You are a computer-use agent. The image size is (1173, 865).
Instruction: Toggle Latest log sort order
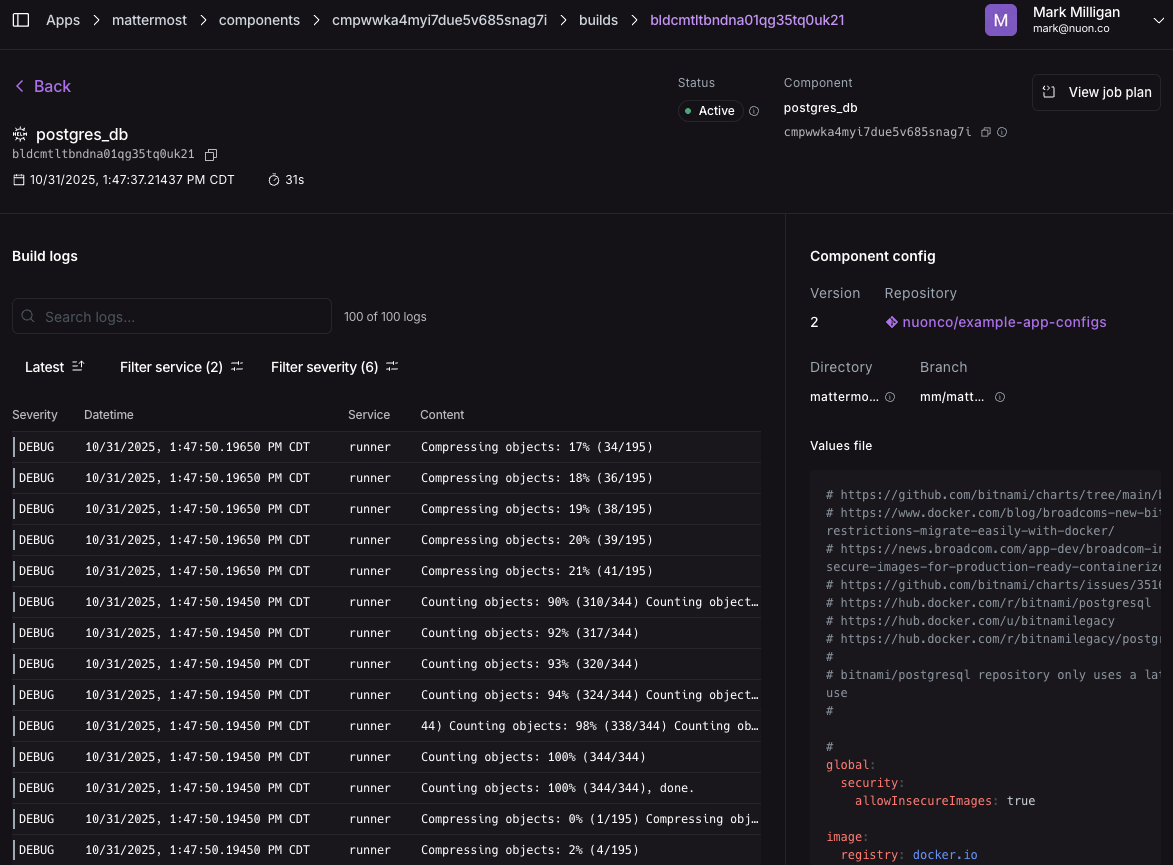55,367
